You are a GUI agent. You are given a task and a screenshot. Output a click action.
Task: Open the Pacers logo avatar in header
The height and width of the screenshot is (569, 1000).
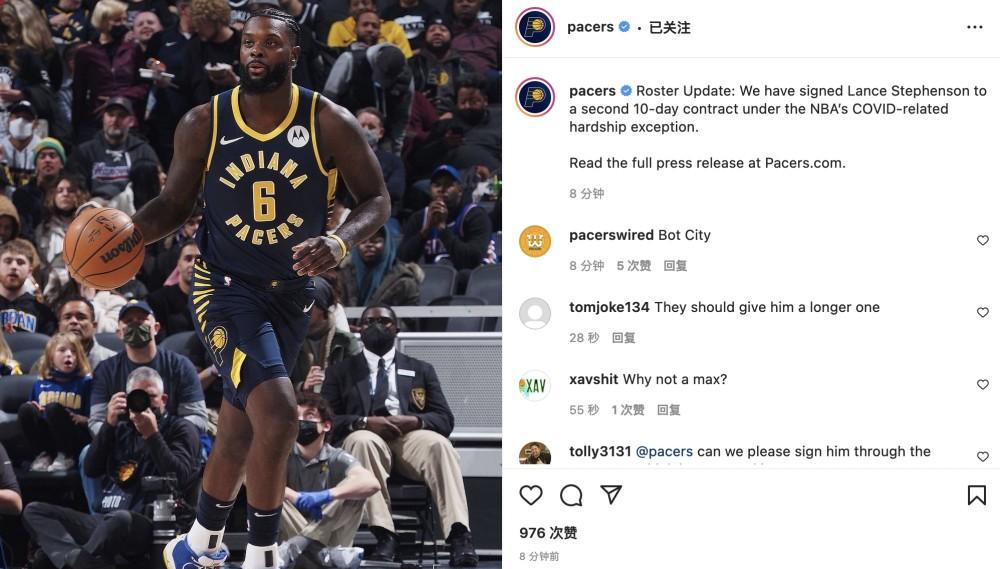pyautogui.click(x=535, y=27)
